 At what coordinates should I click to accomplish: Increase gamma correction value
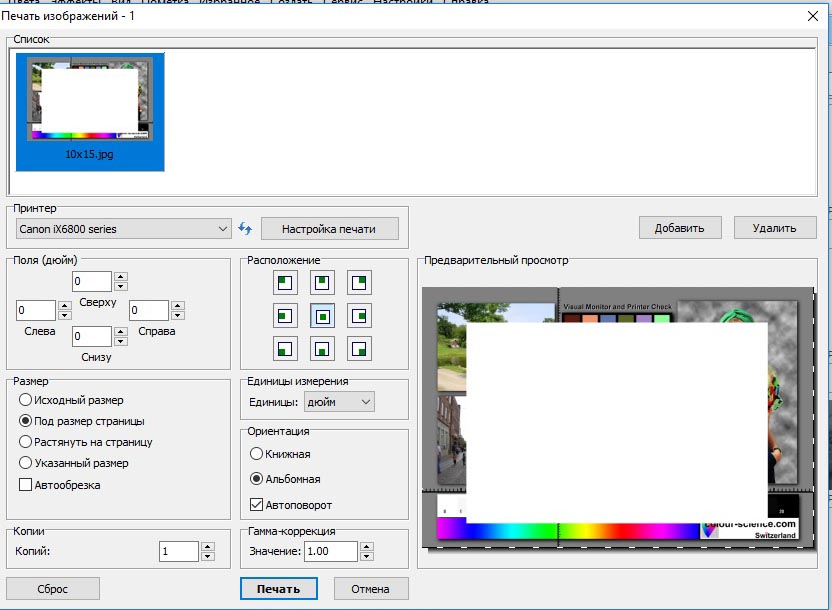click(x=367, y=547)
